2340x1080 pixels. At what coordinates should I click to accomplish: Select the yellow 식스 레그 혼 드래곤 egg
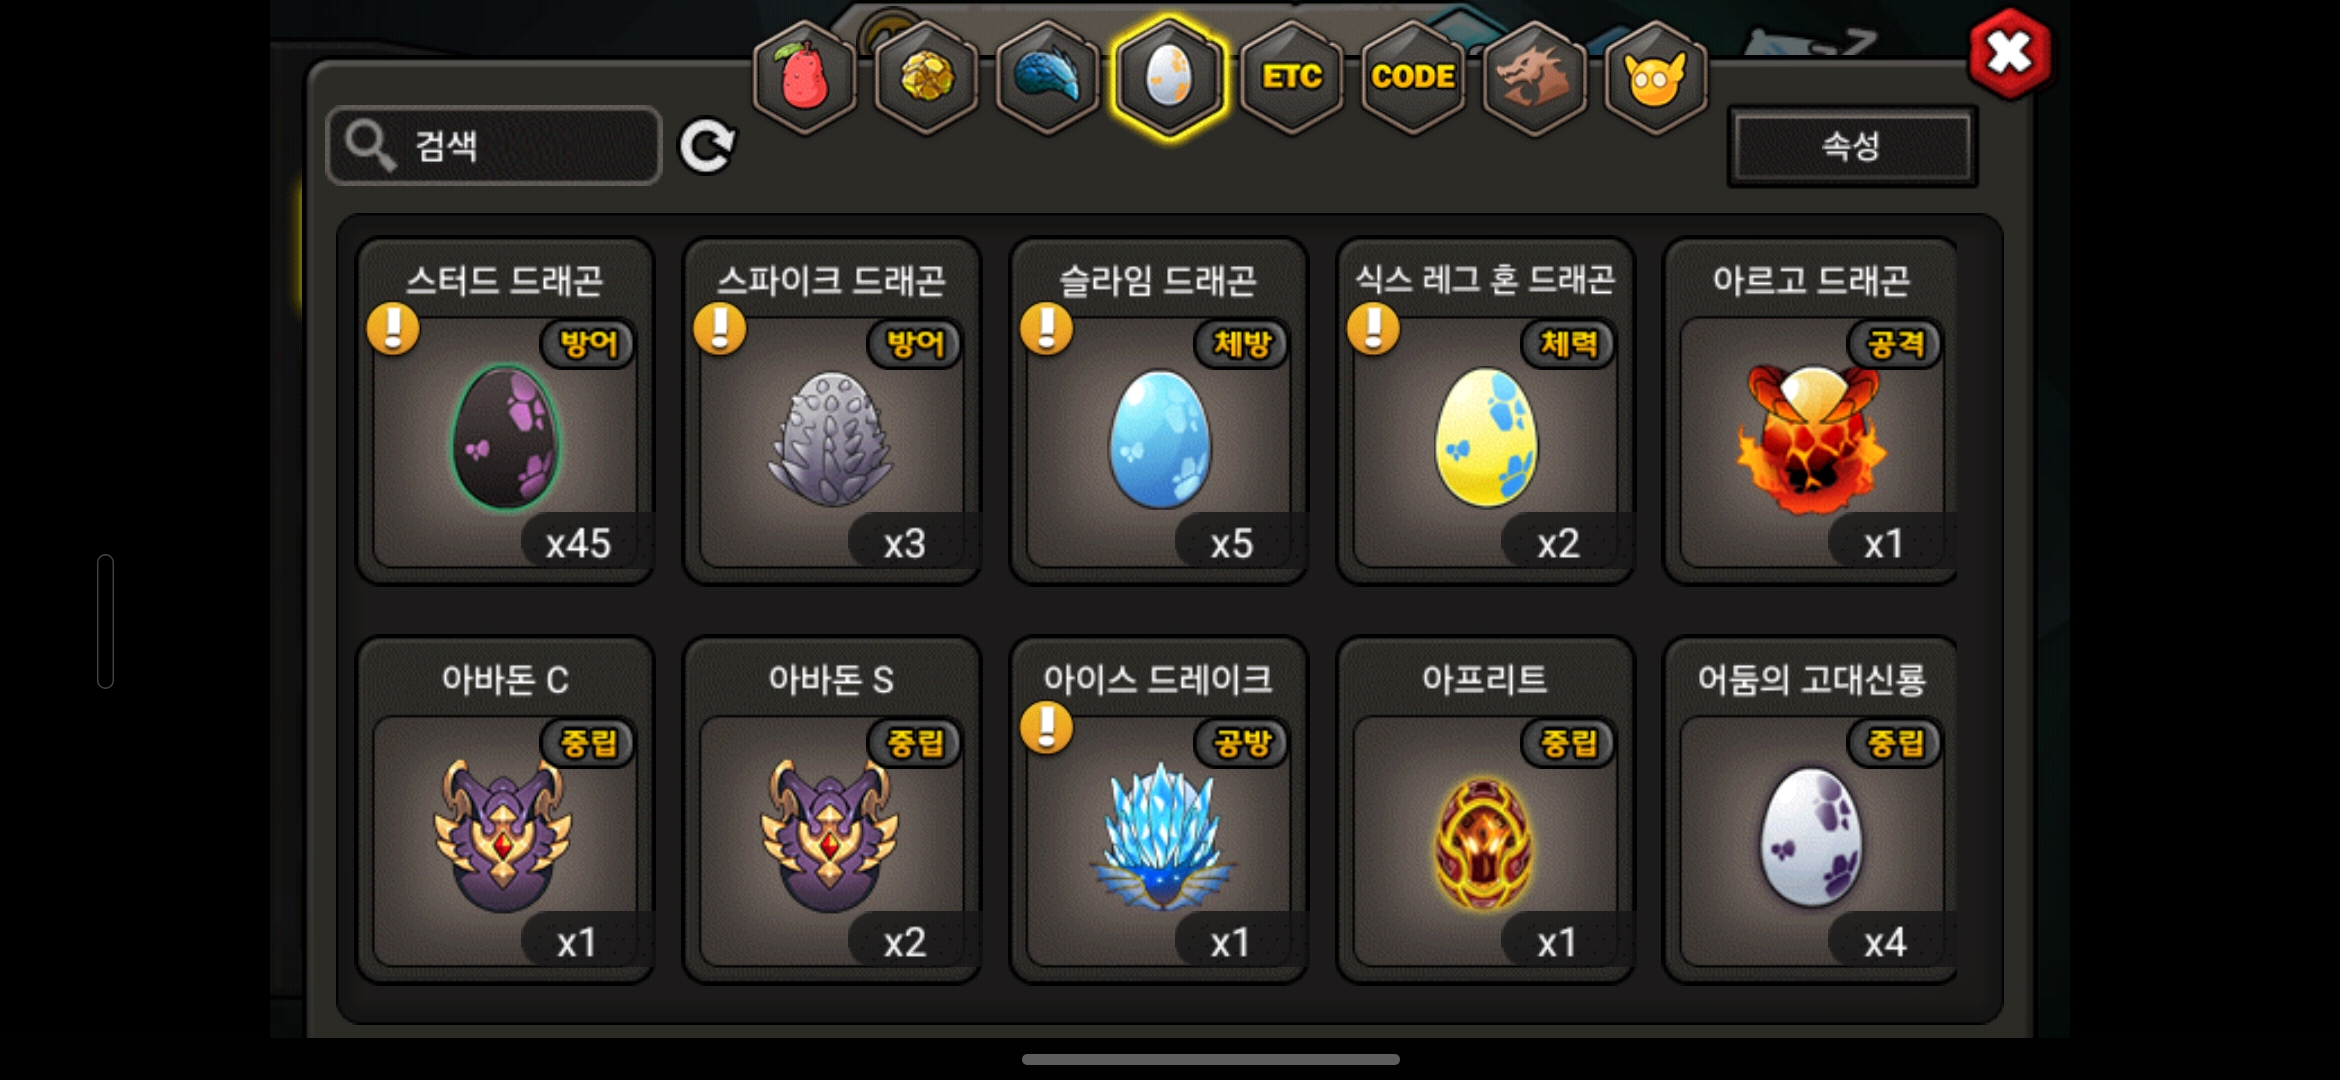point(1486,411)
